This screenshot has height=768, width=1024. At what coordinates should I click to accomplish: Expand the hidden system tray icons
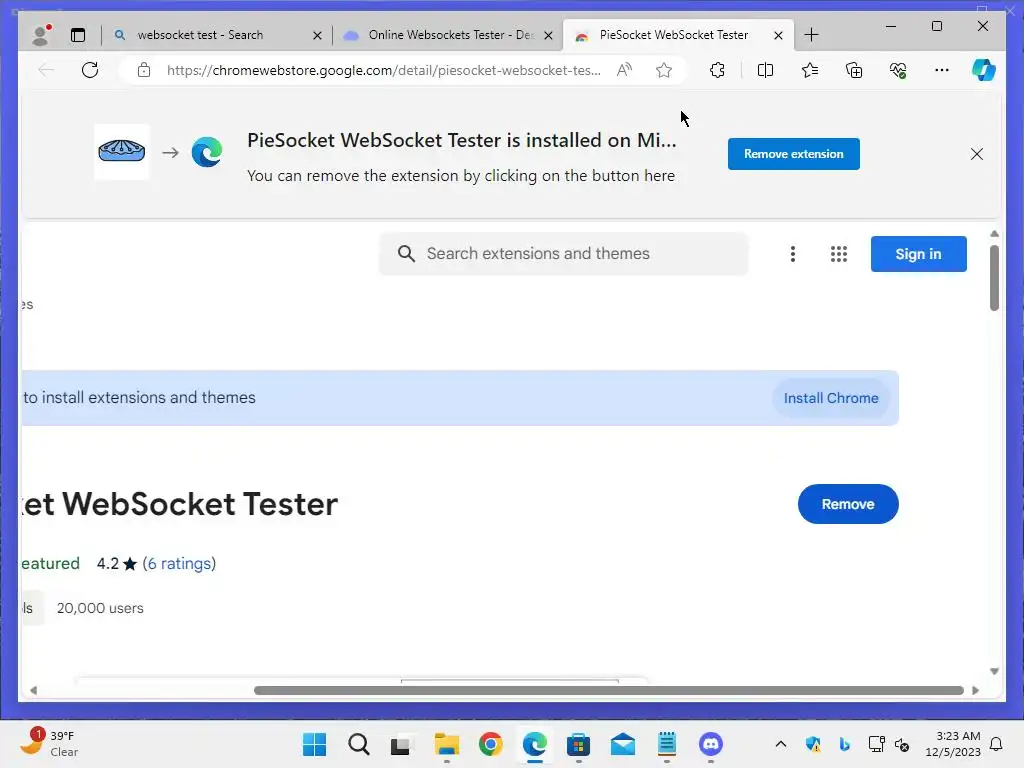coord(780,744)
